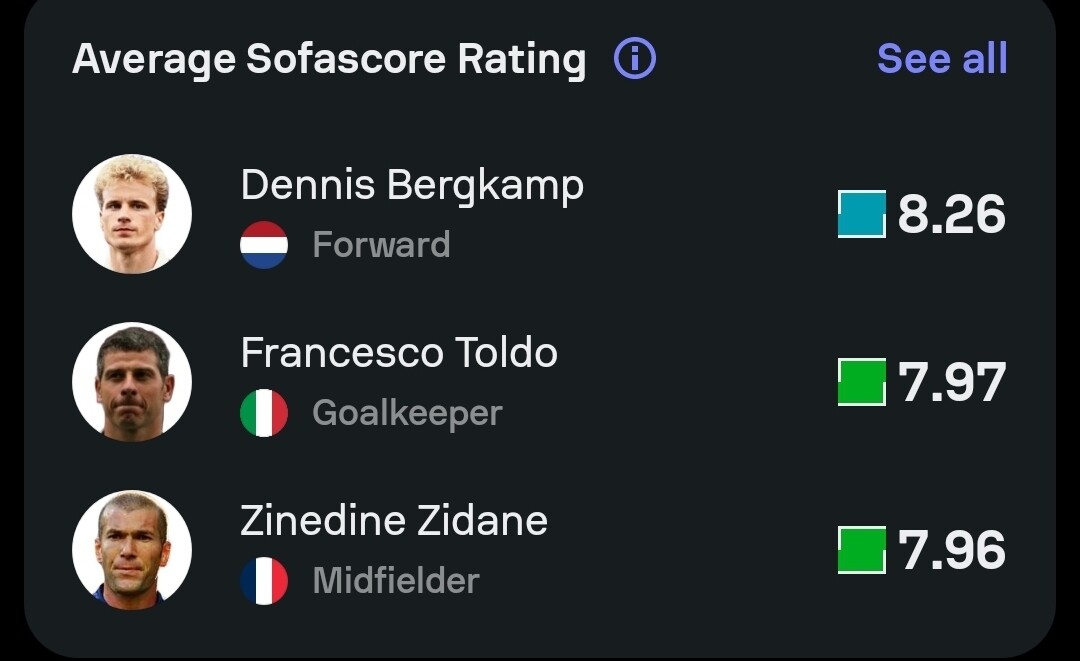Open the Dennis Bergkamp player name
Screen dimensions: 1080x661
tap(412, 185)
